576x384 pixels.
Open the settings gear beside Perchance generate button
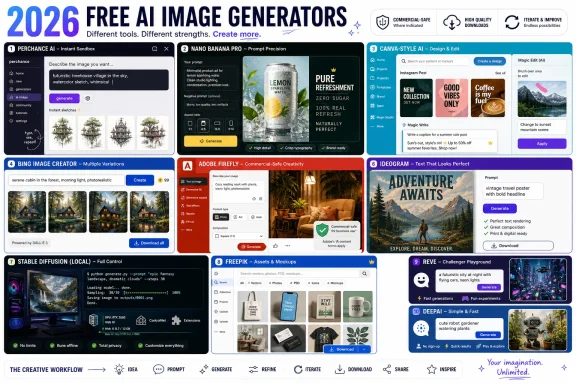click(x=88, y=98)
